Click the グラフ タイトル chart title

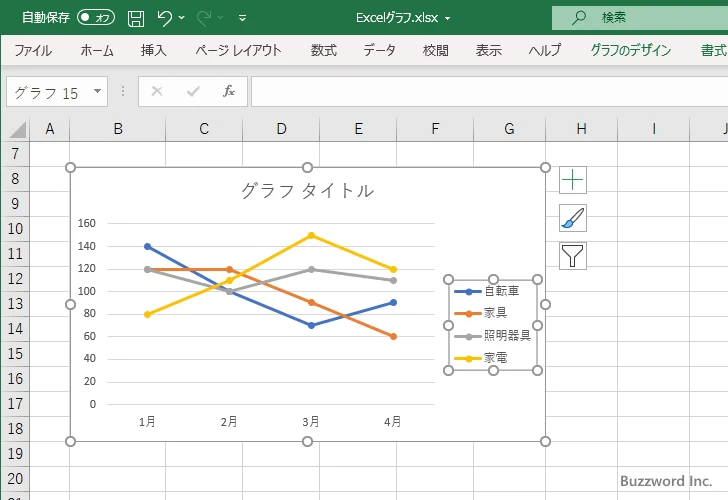point(307,191)
